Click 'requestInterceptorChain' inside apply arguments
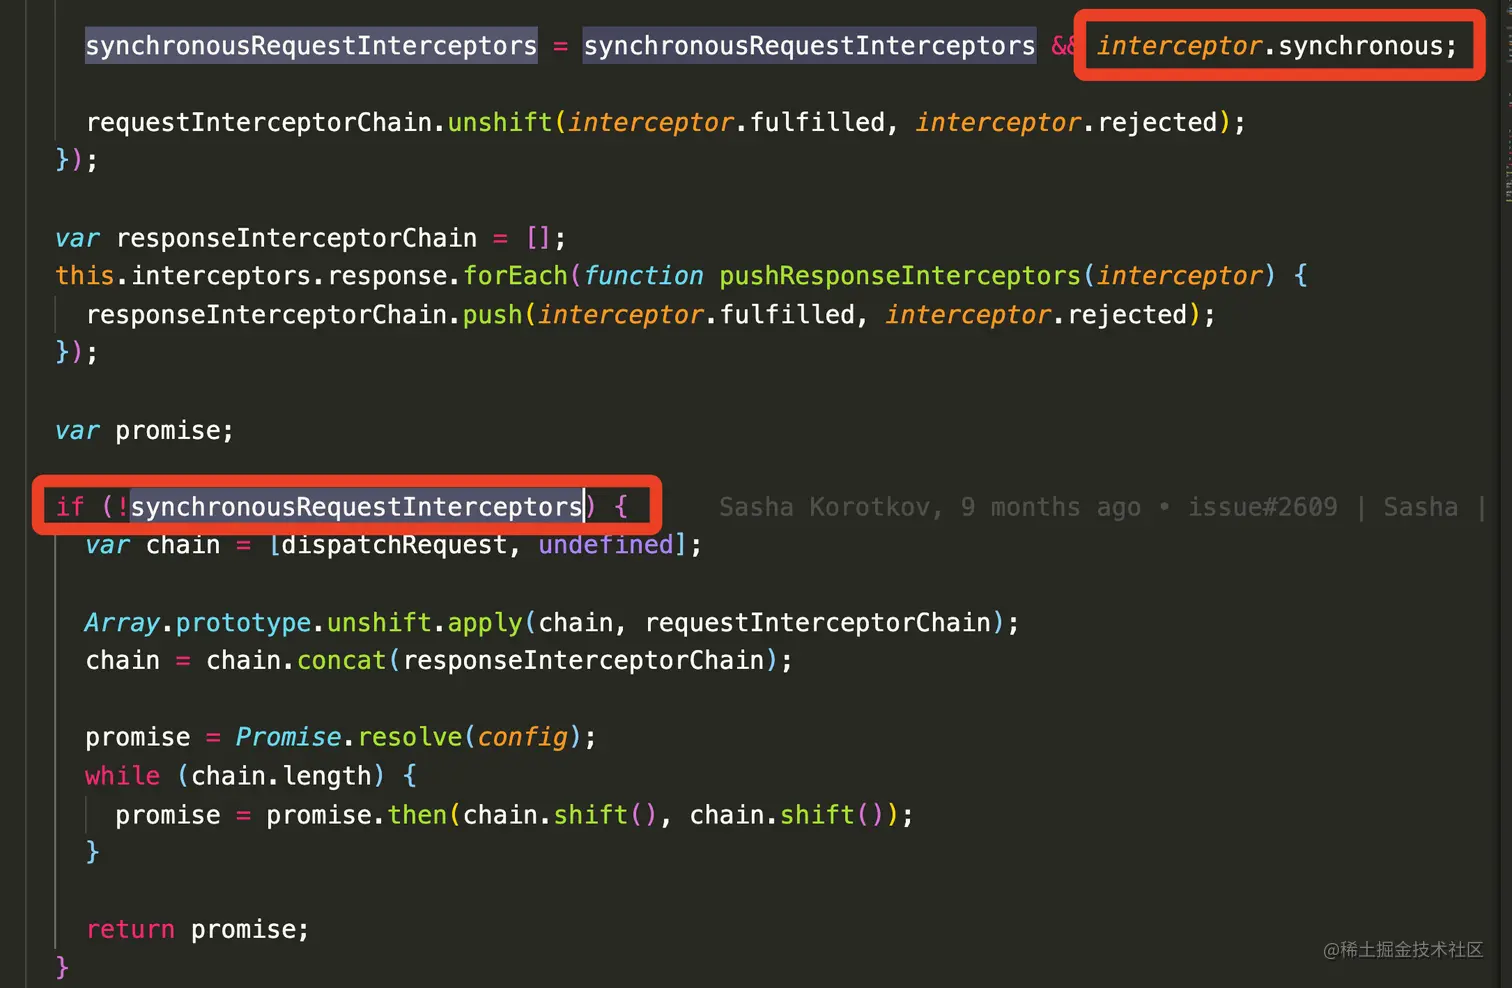The height and width of the screenshot is (988, 1512). point(817,623)
